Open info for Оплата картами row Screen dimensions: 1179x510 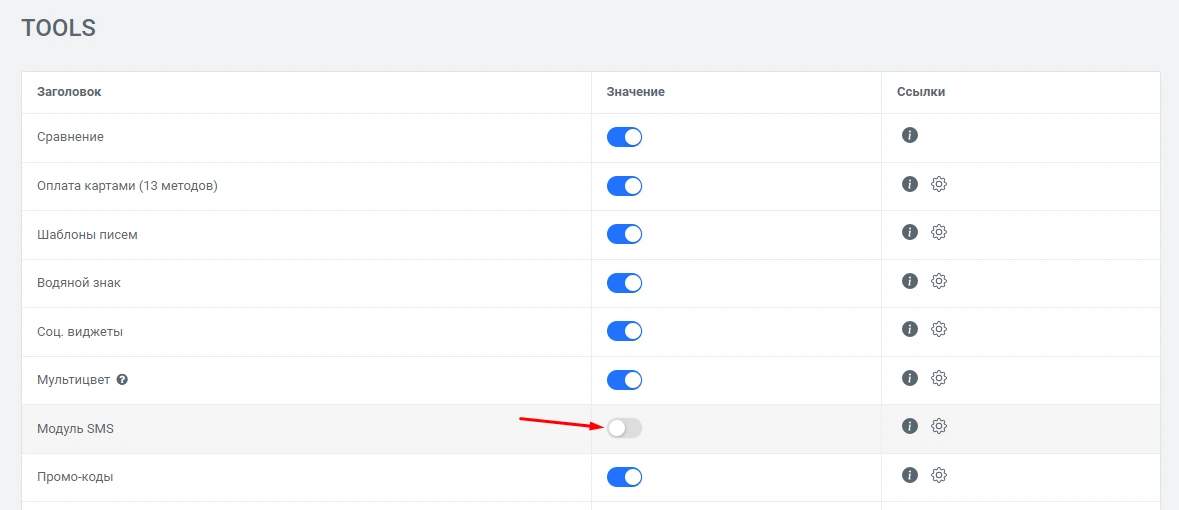click(909, 184)
